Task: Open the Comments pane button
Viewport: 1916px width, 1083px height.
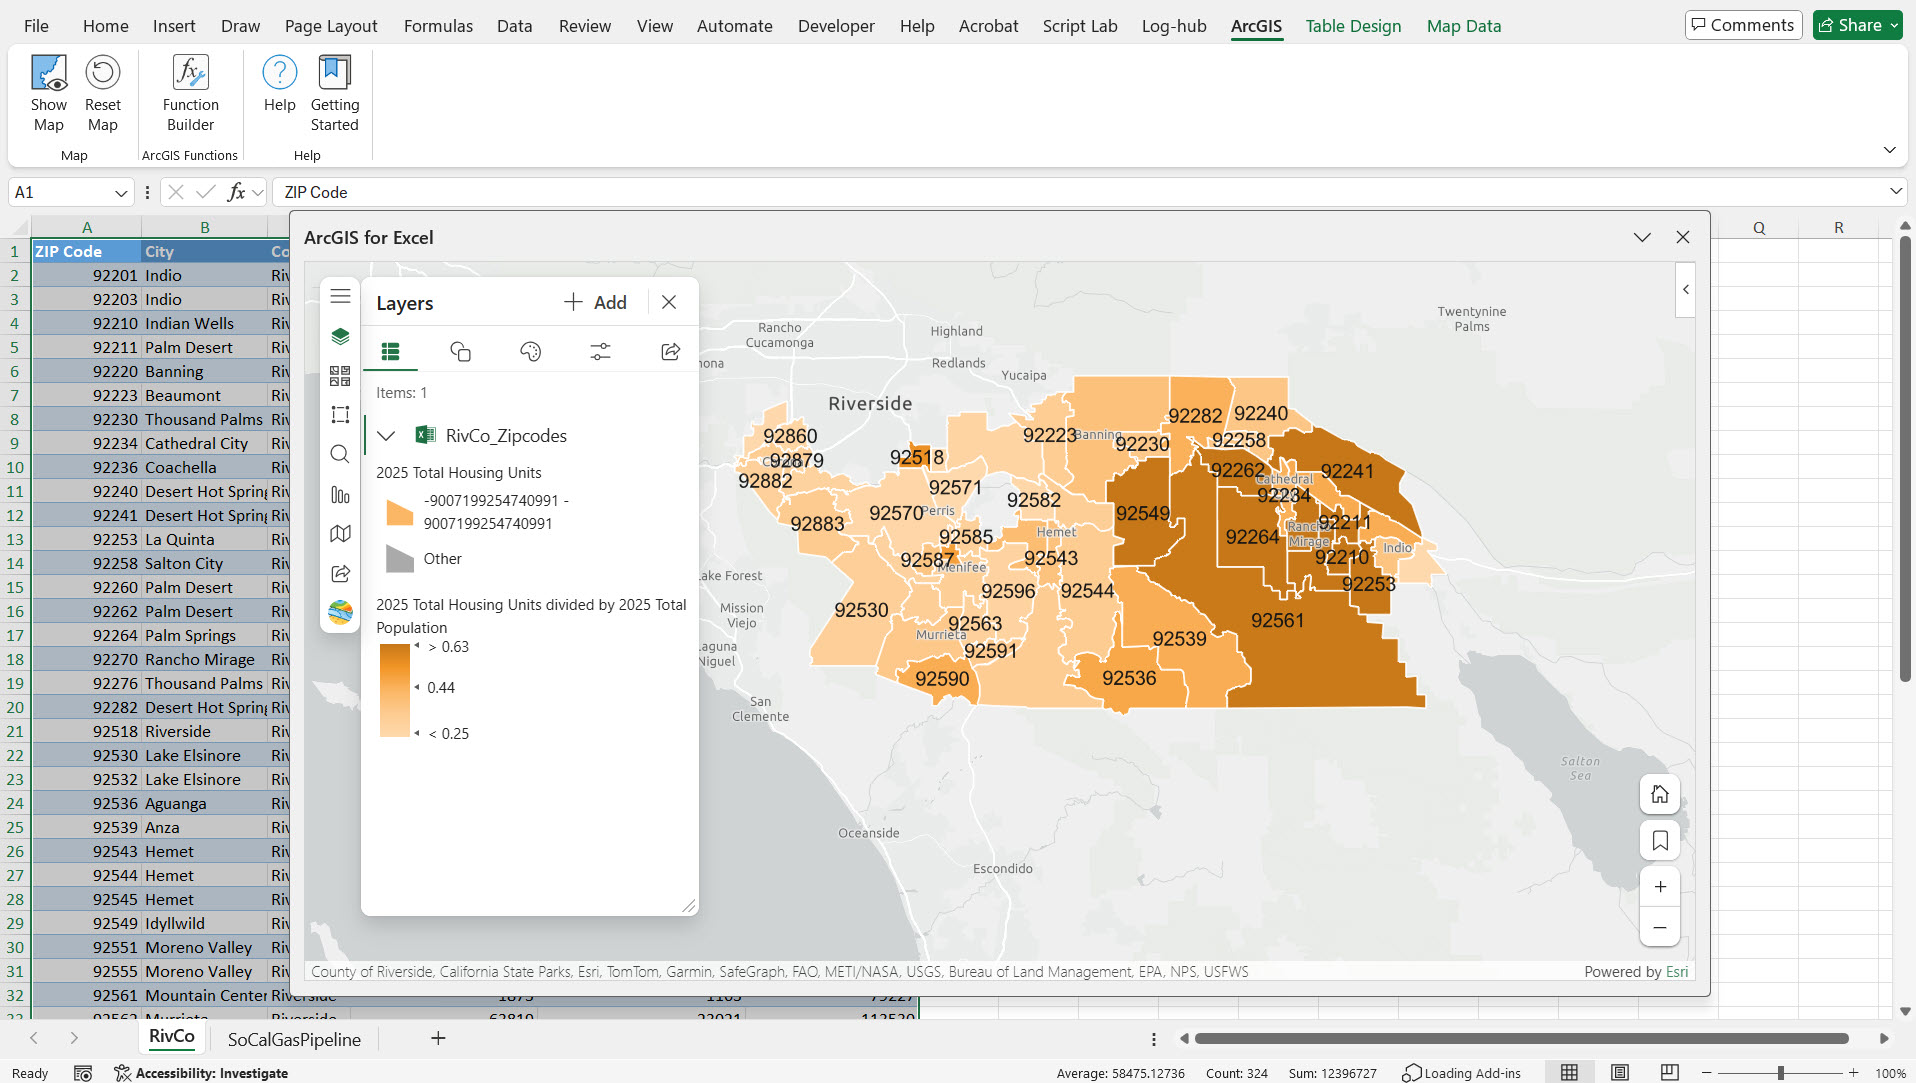Action: tap(1743, 25)
